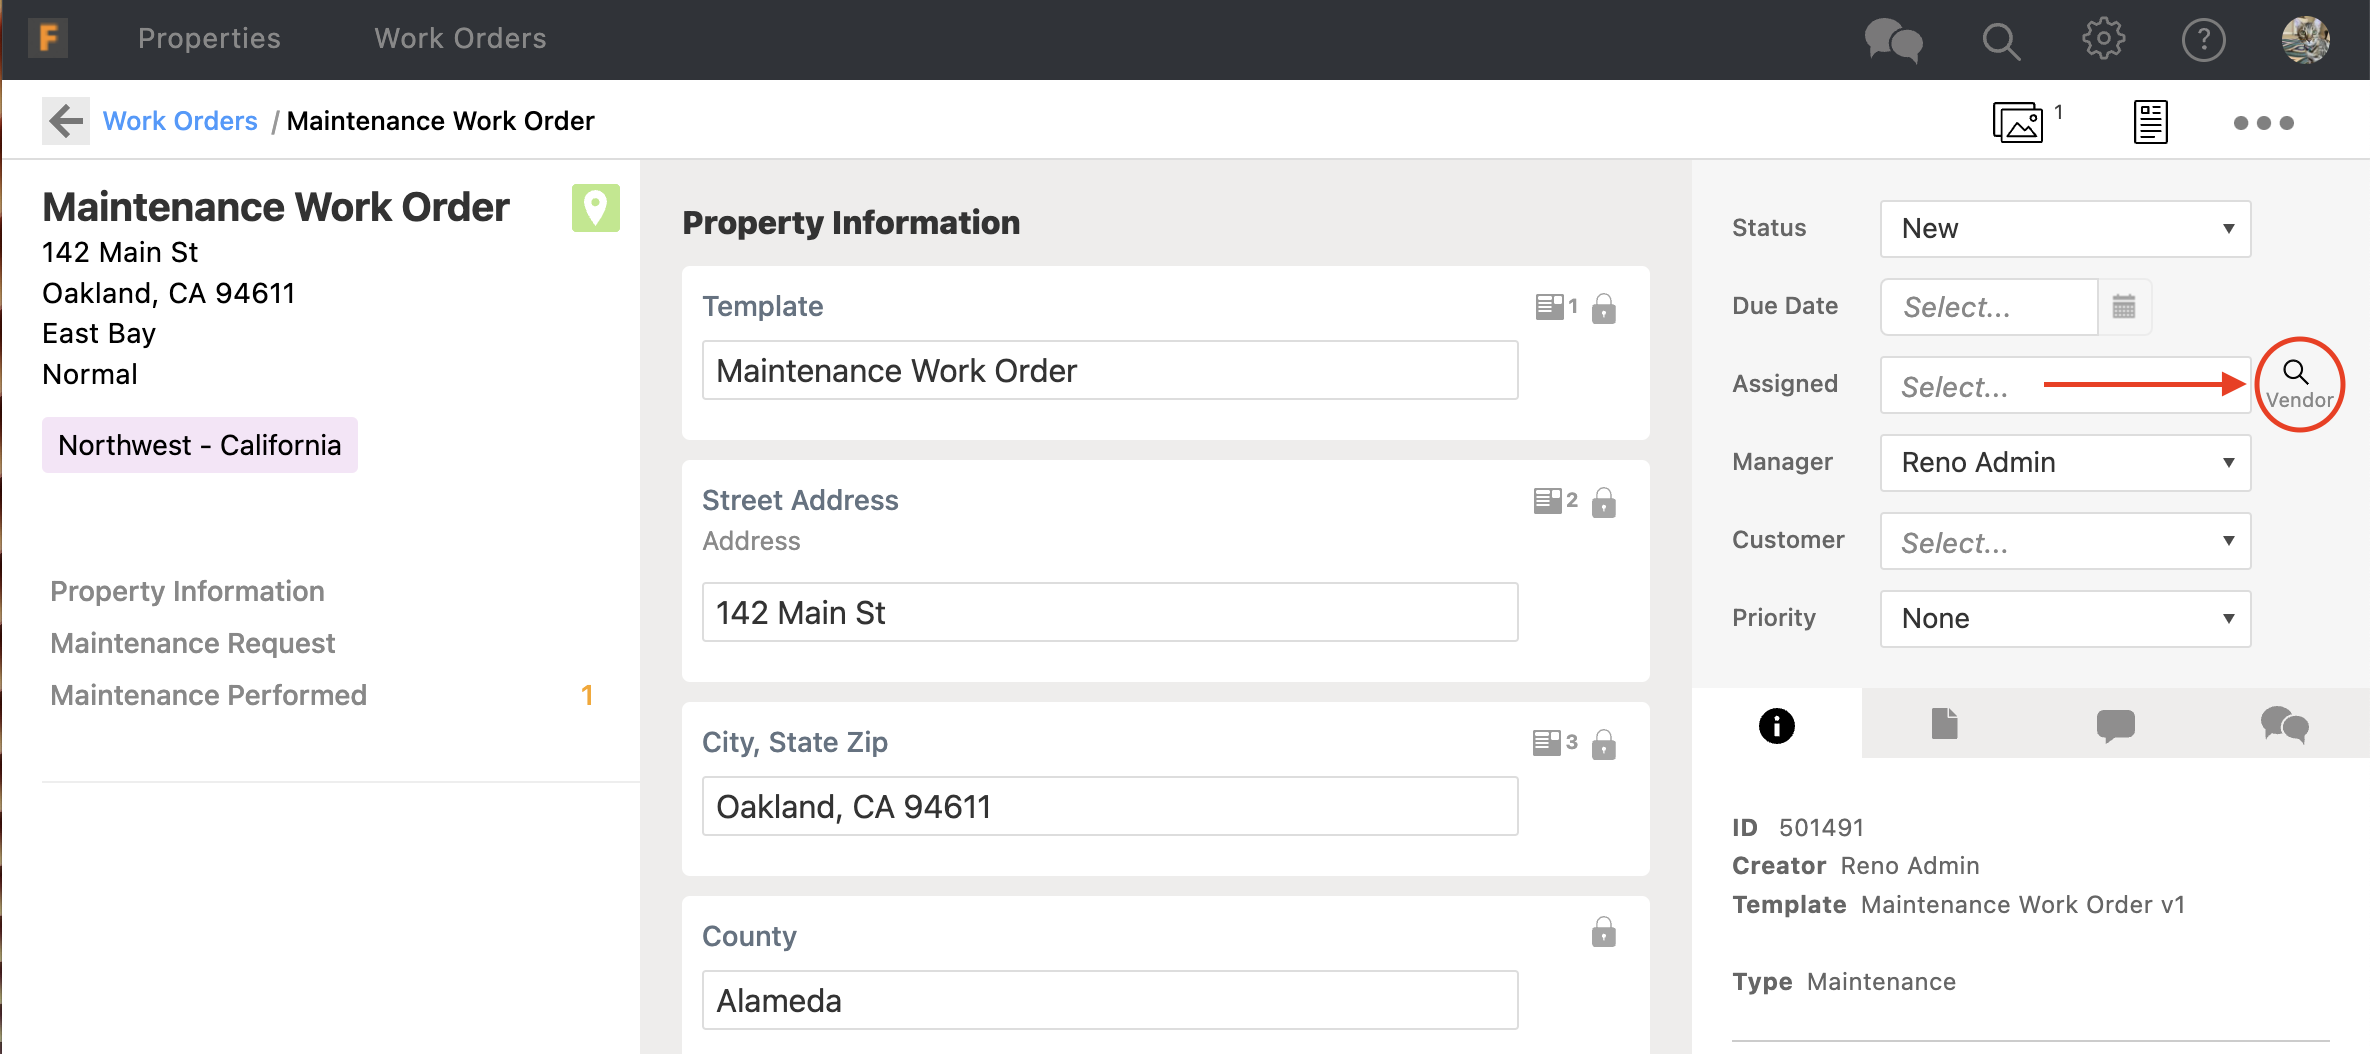Click the Northwest - California tag
This screenshot has width=2370, height=1054.
[x=200, y=445]
